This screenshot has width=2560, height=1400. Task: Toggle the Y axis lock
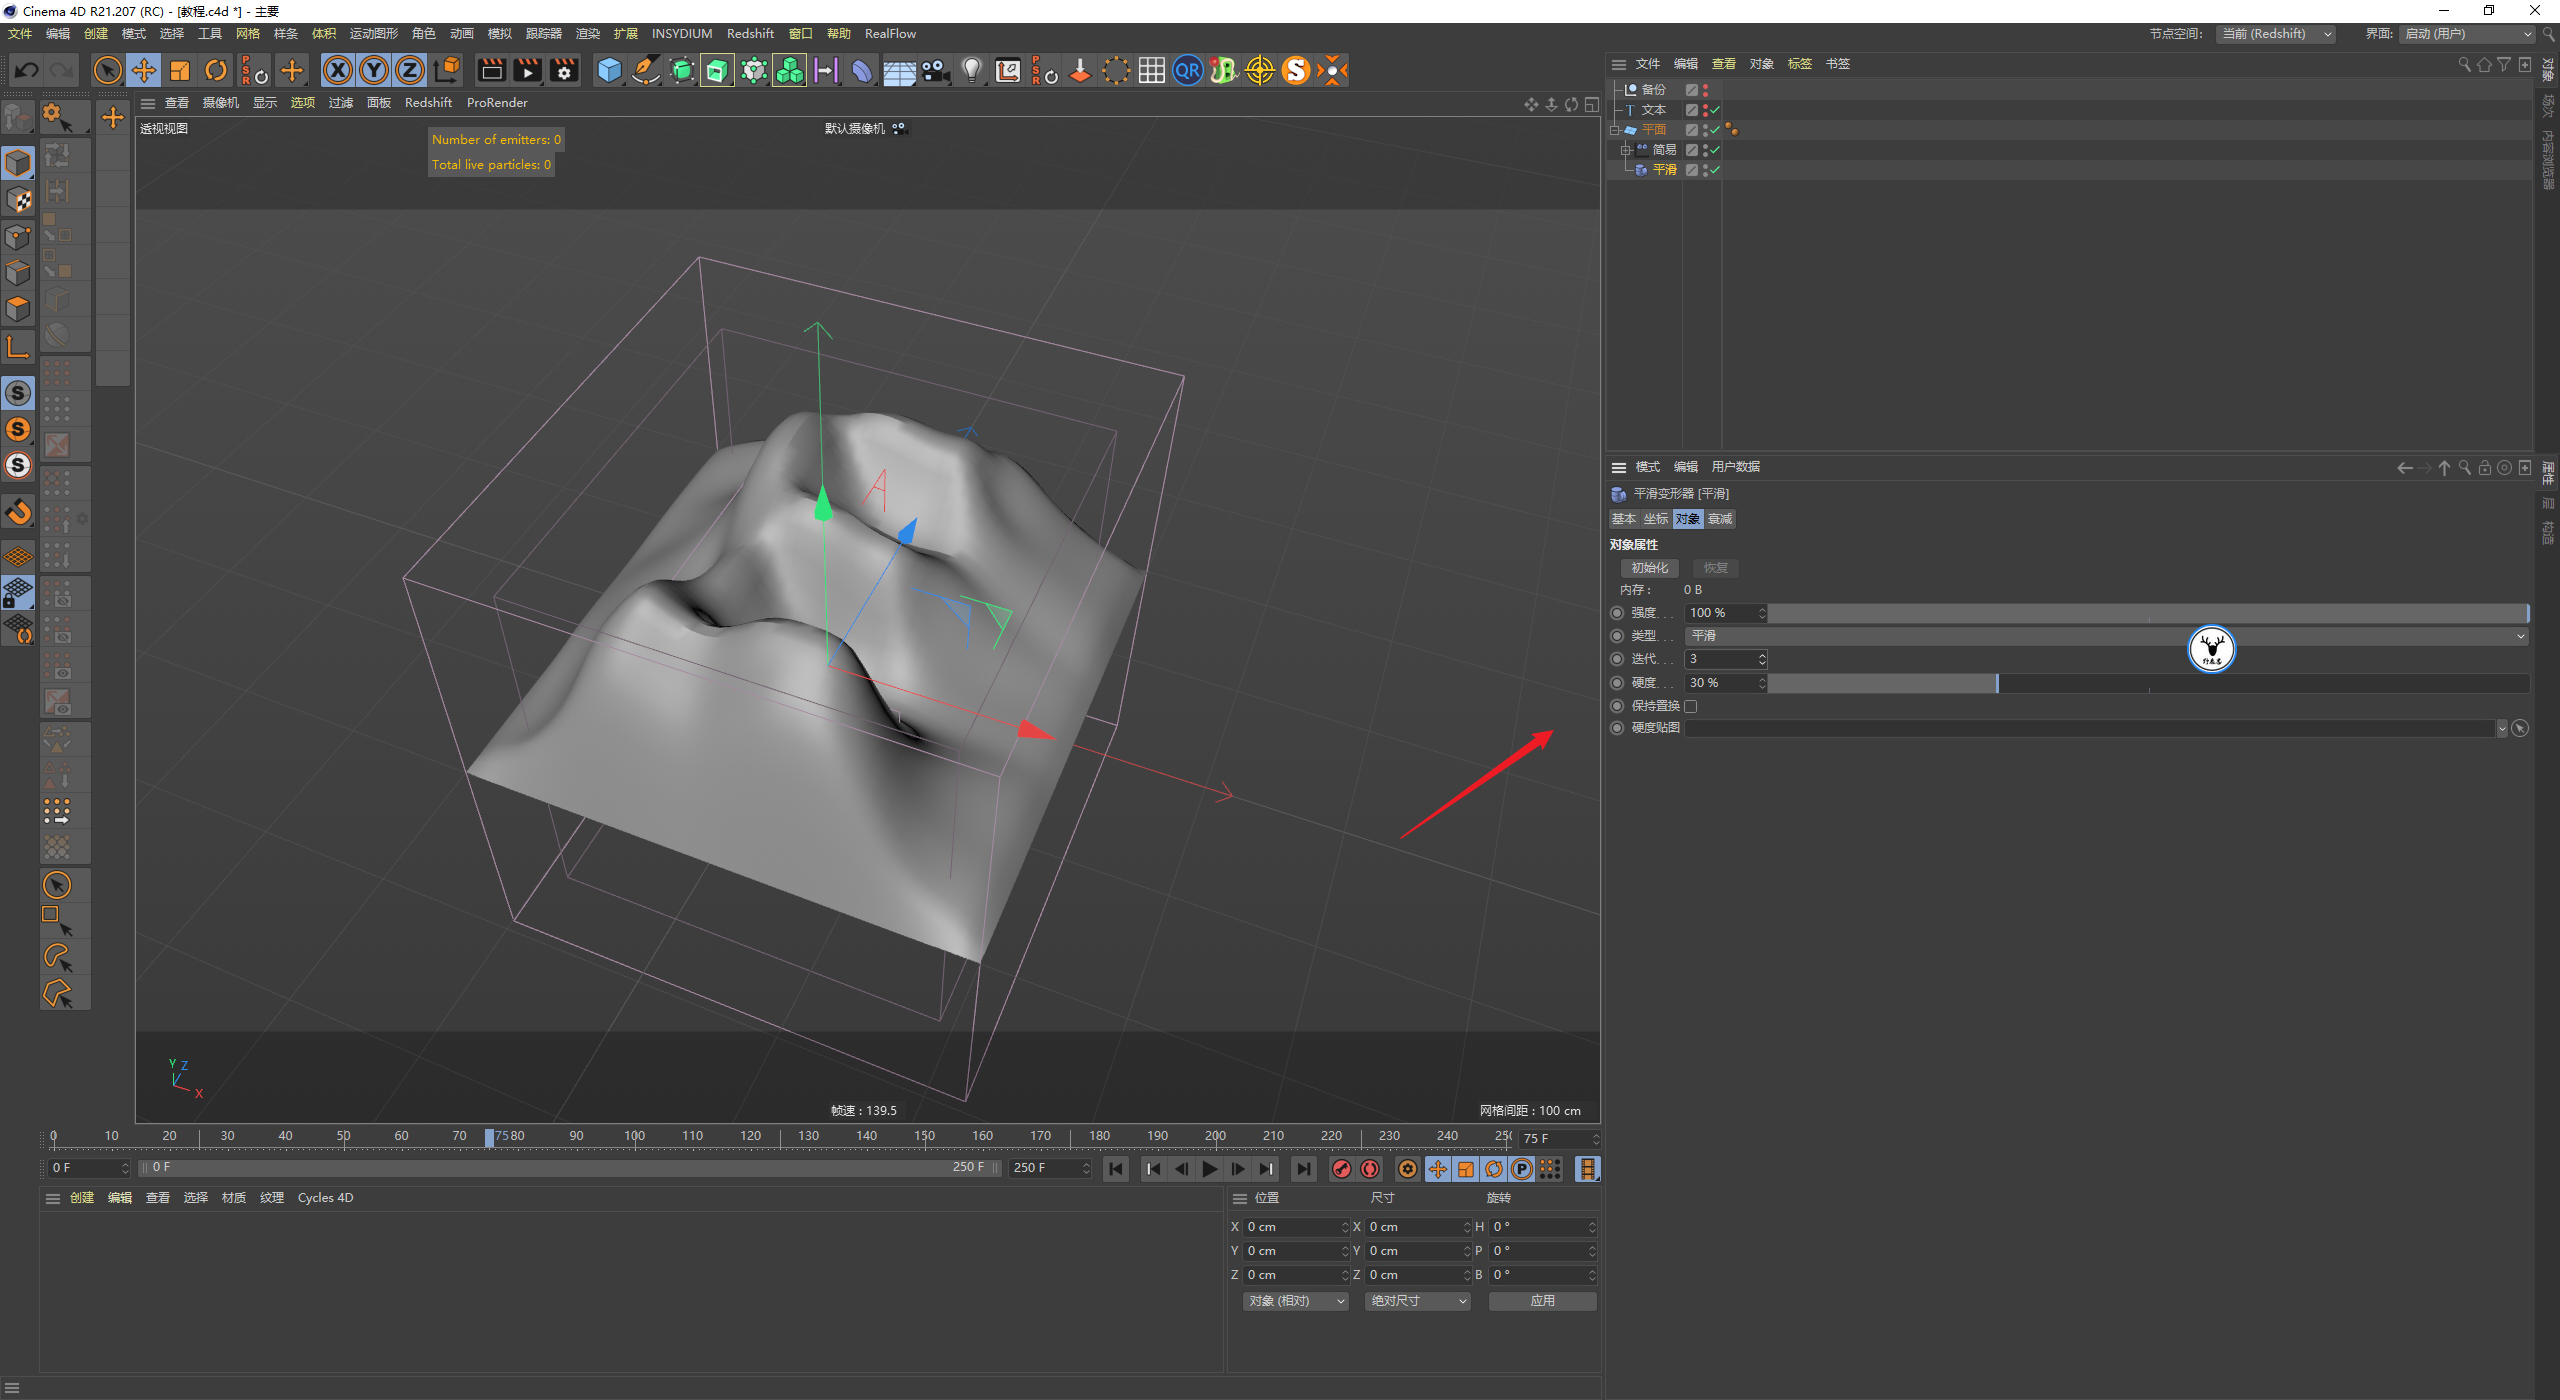[374, 70]
